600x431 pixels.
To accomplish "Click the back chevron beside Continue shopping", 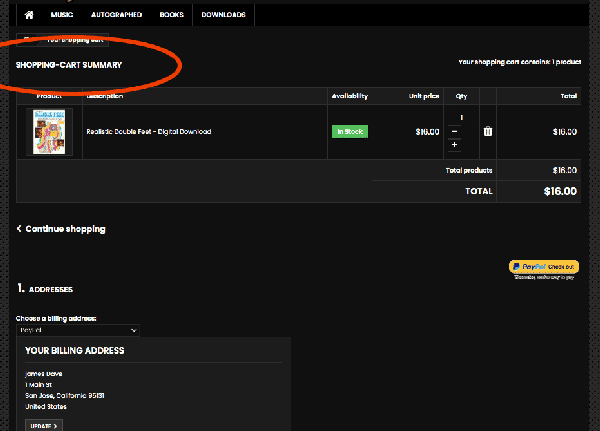I will [19, 229].
